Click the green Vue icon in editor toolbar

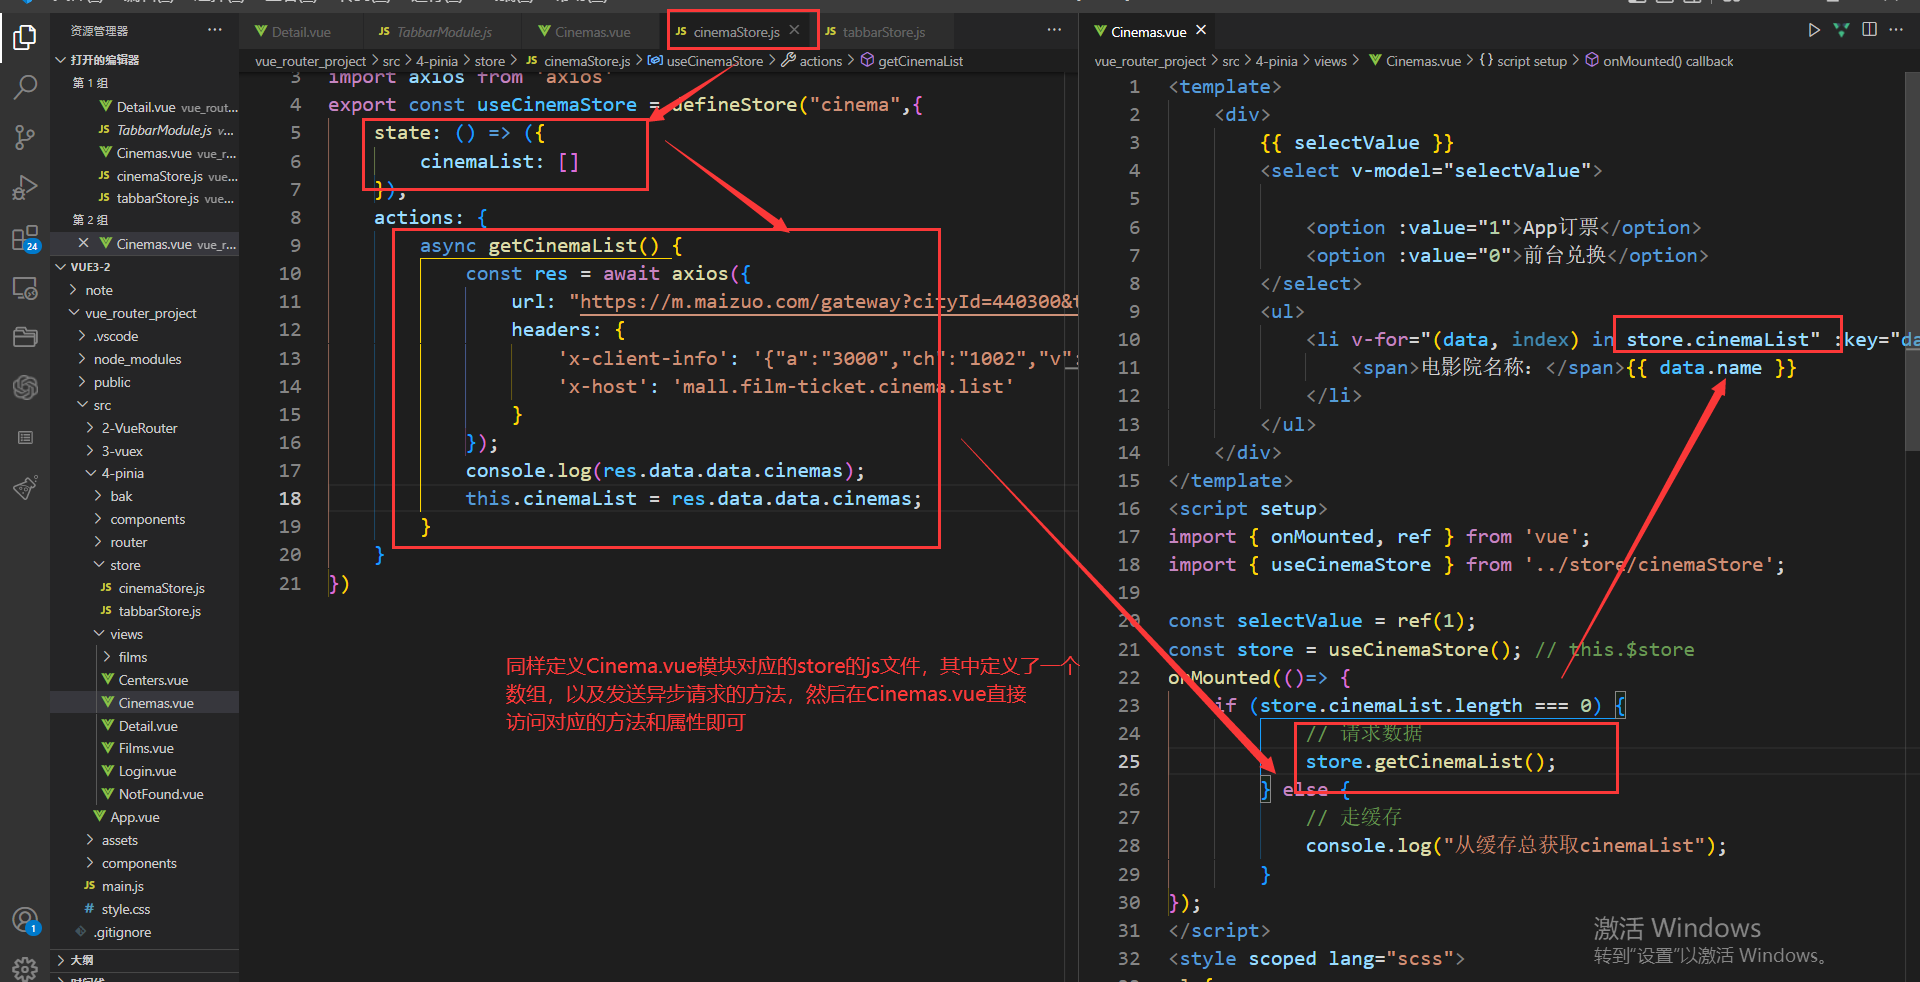click(1841, 30)
